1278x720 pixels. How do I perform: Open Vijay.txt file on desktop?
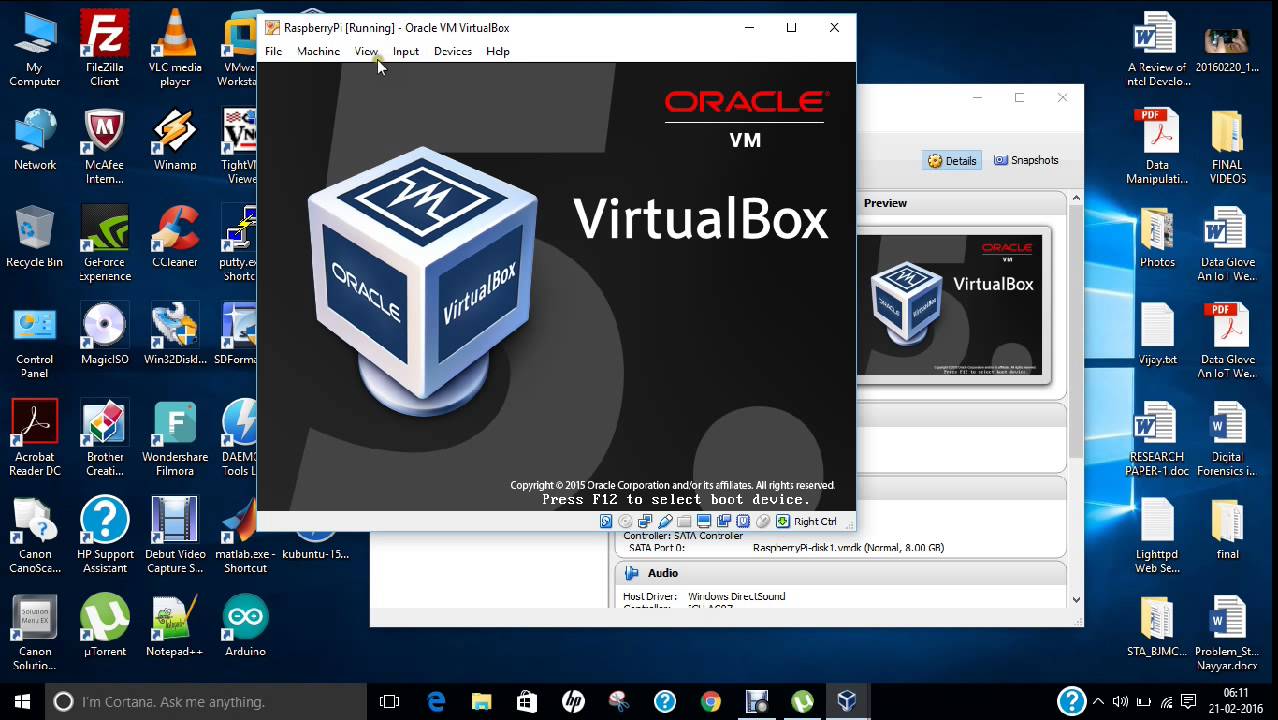[1157, 335]
